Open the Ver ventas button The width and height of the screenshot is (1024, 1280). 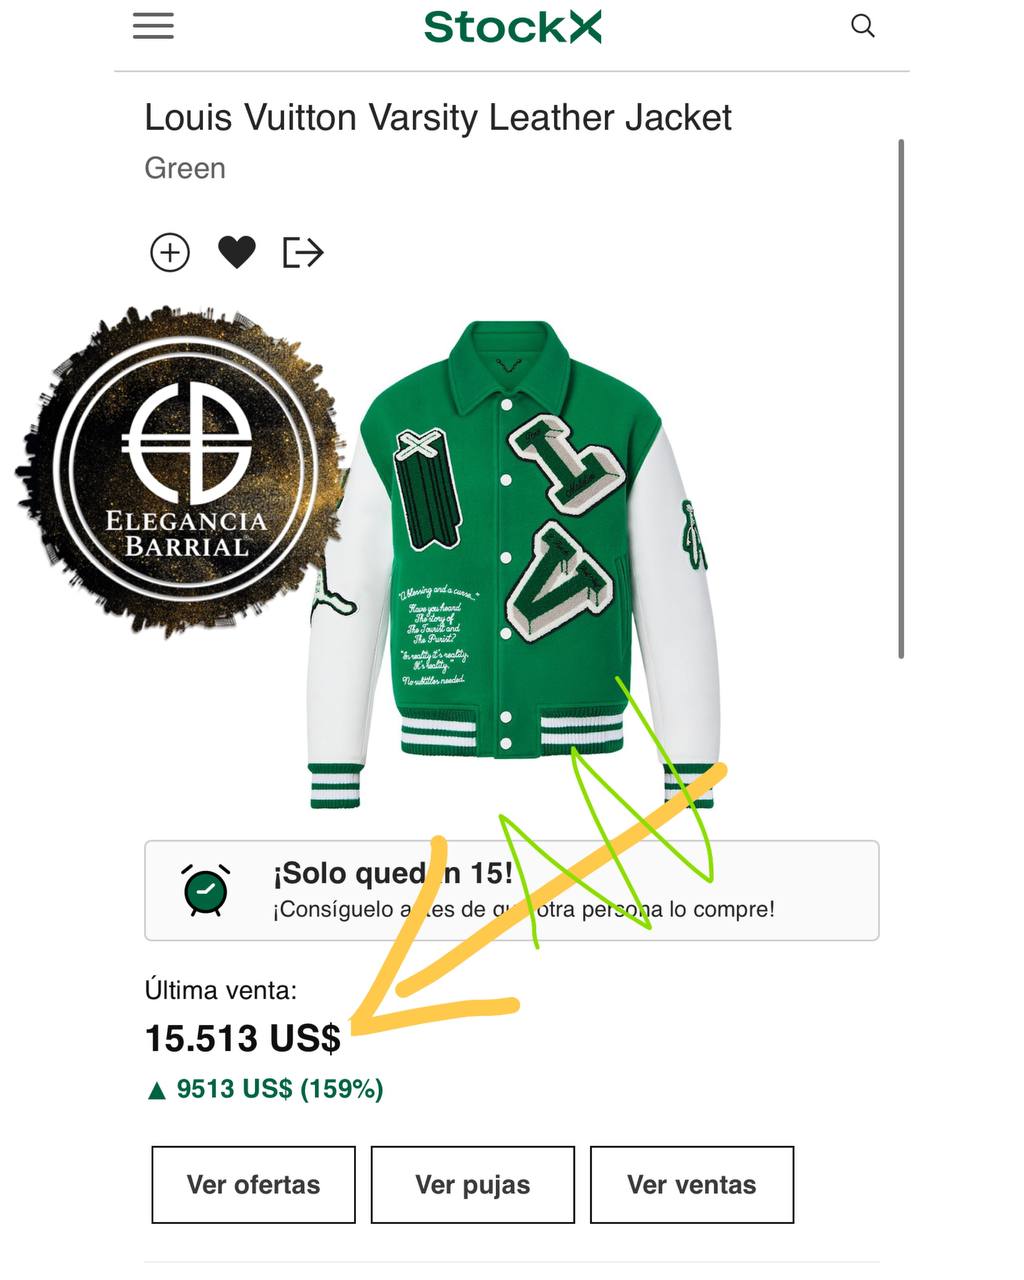692,1185
